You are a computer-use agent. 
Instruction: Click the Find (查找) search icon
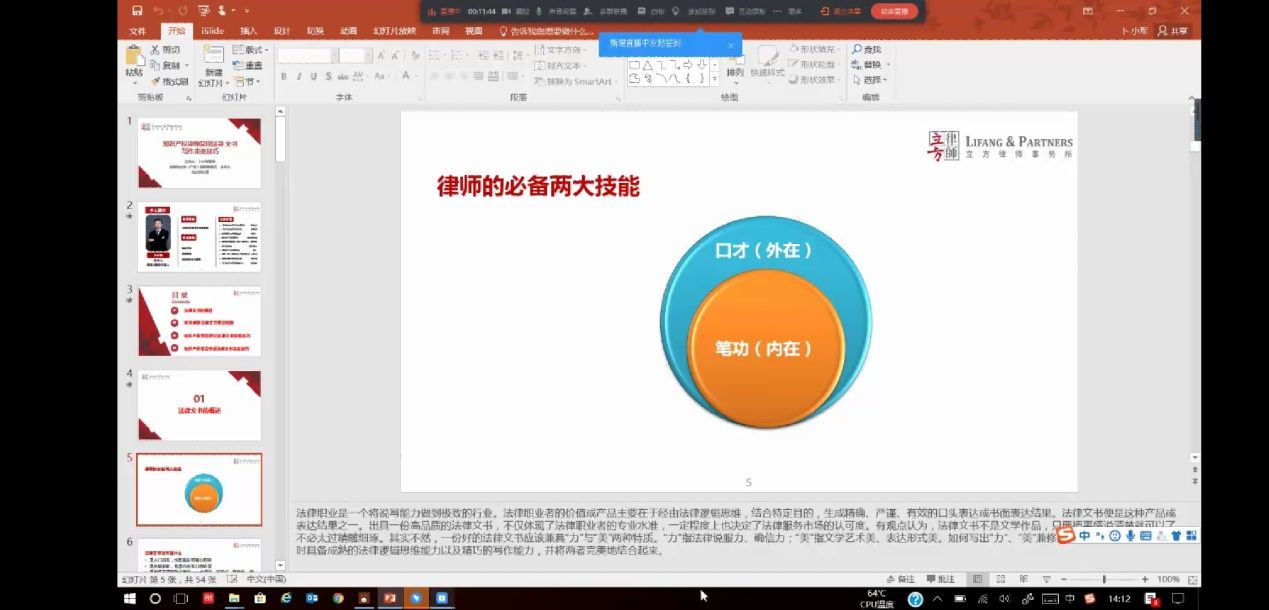point(858,49)
